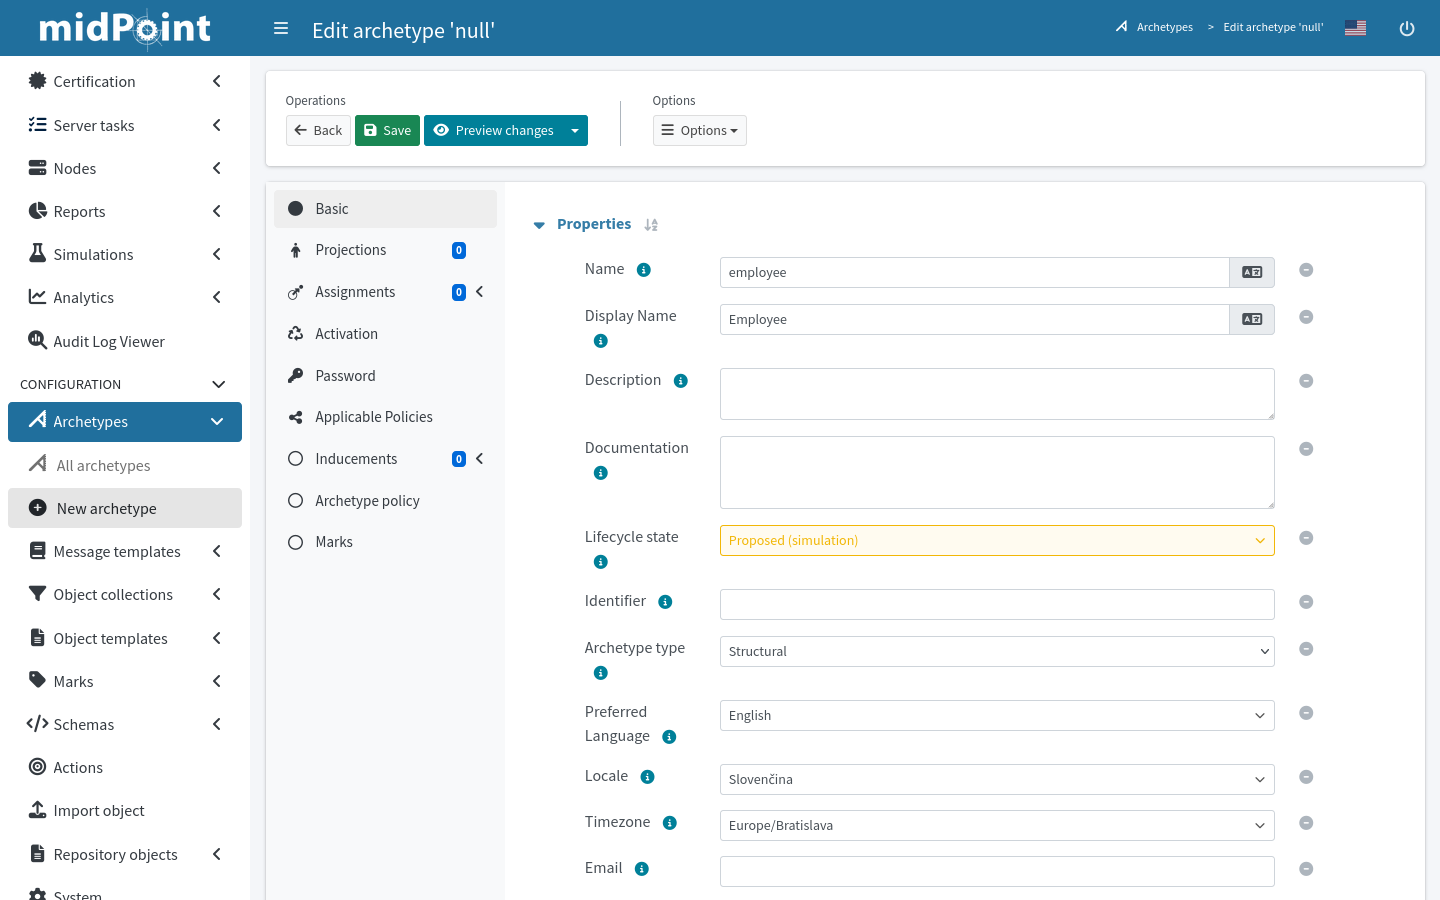
Task: Switch to the Archetype policy section
Action: click(x=367, y=501)
